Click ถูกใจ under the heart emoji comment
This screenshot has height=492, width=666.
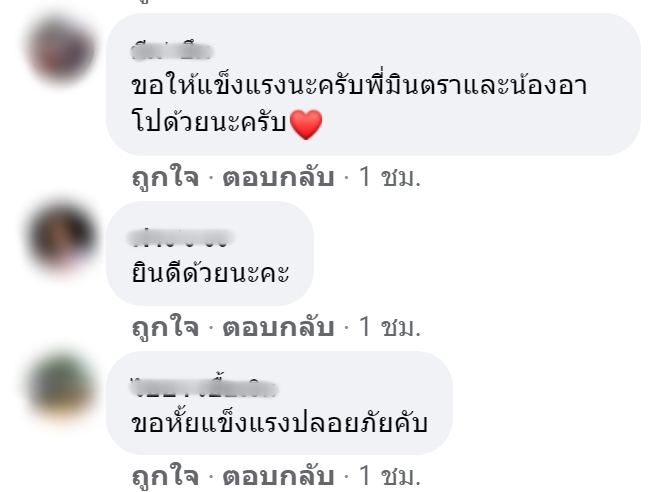pos(166,177)
